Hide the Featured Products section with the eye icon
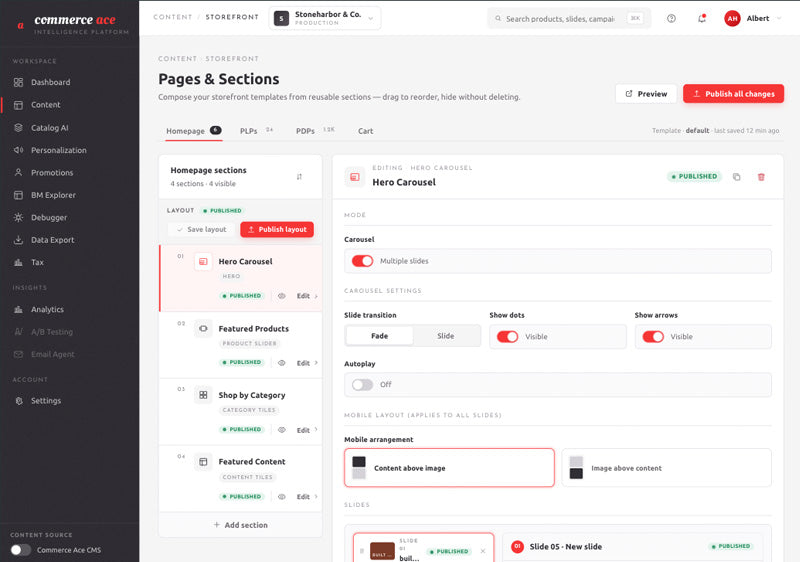The image size is (800, 562). 282,363
